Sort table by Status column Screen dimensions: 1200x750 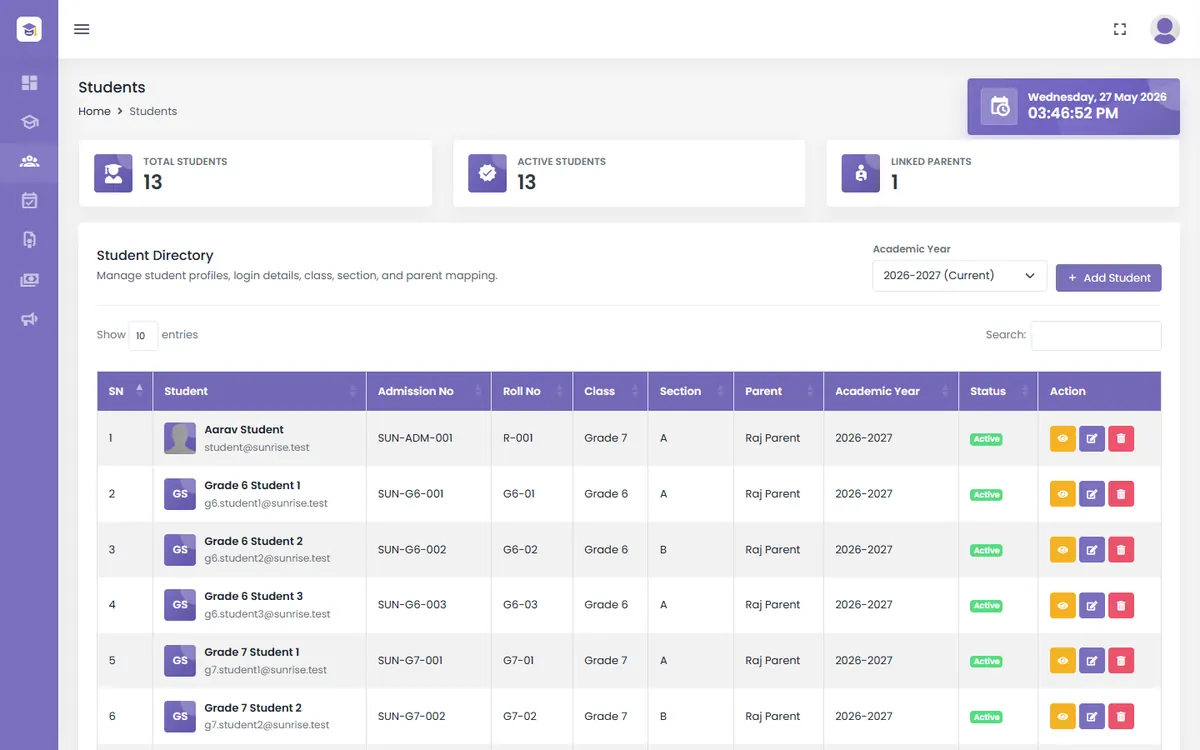(998, 391)
